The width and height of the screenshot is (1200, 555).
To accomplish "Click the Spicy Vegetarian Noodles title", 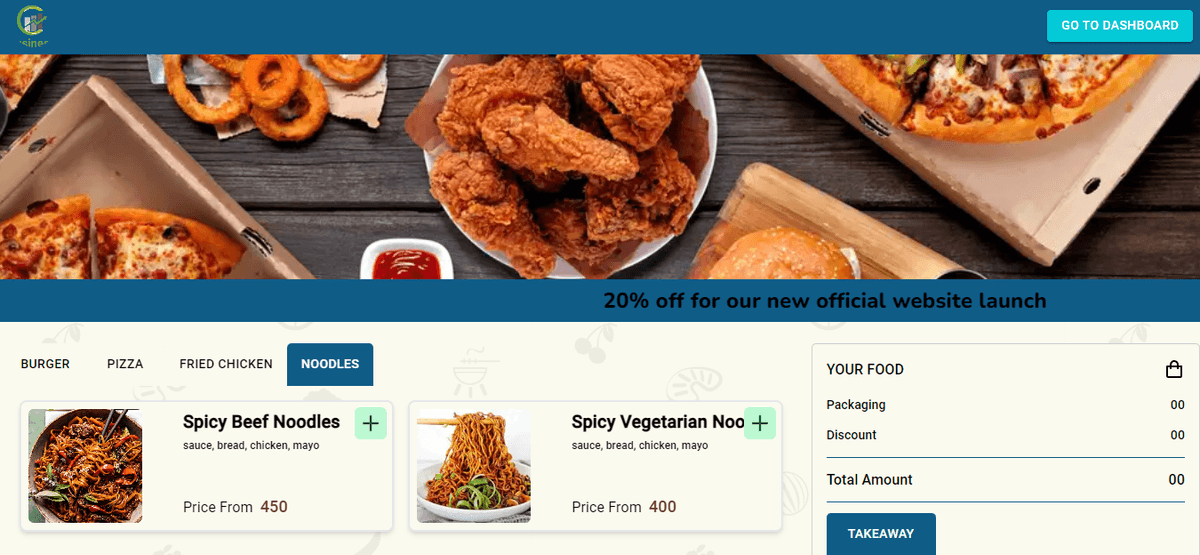I will 658,422.
